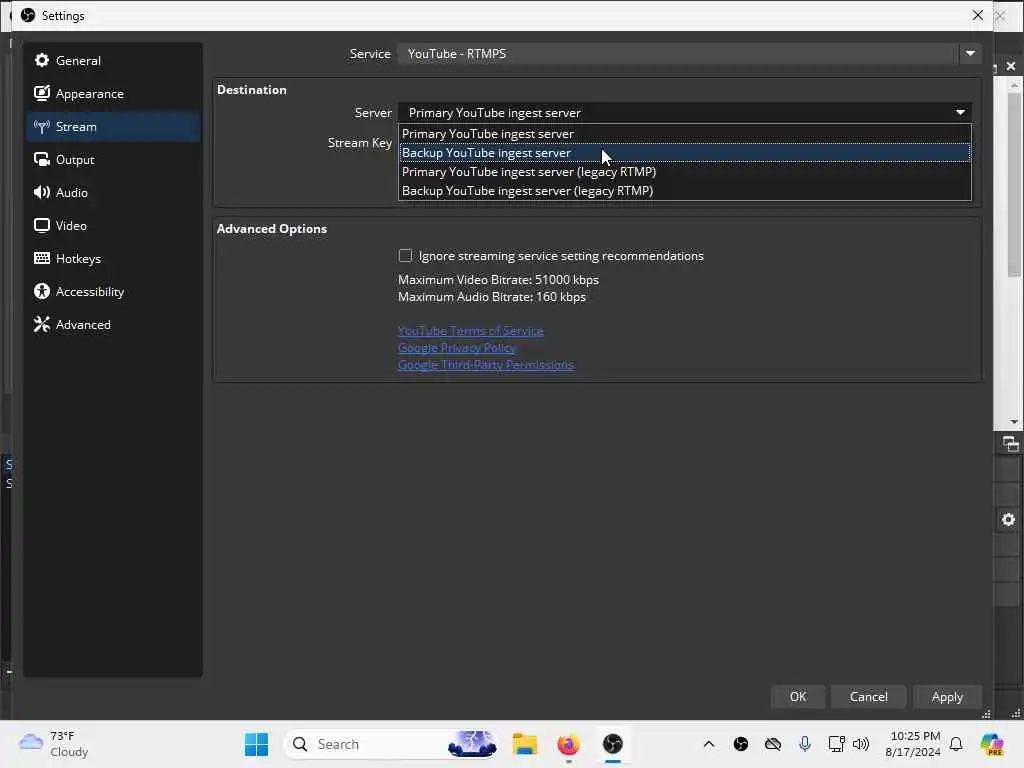Click the undock panel icon in OBS window

coord(1010,445)
